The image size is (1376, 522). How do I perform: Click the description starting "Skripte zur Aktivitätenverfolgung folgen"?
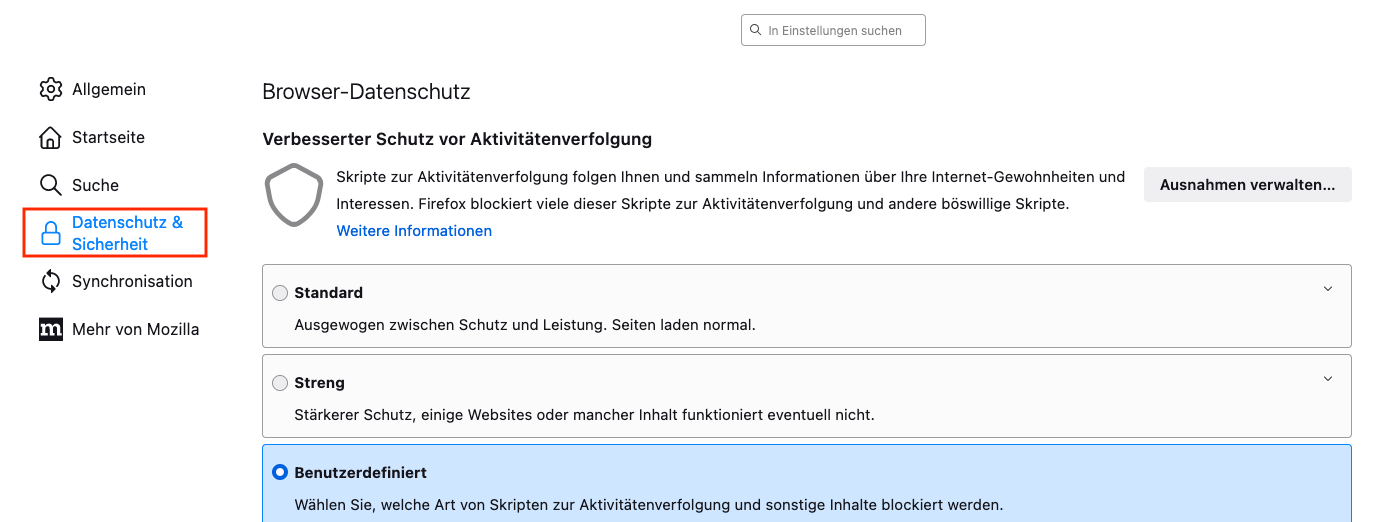[731, 190]
